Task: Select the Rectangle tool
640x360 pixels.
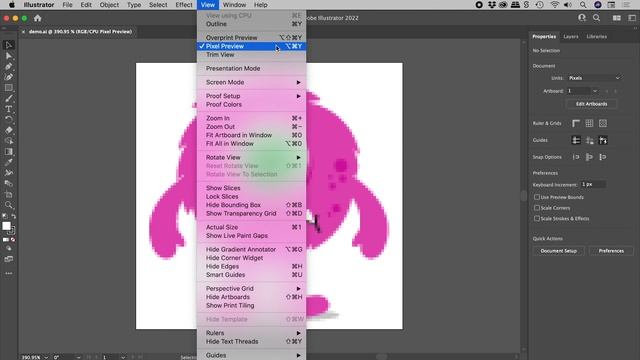Action: coord(9,88)
